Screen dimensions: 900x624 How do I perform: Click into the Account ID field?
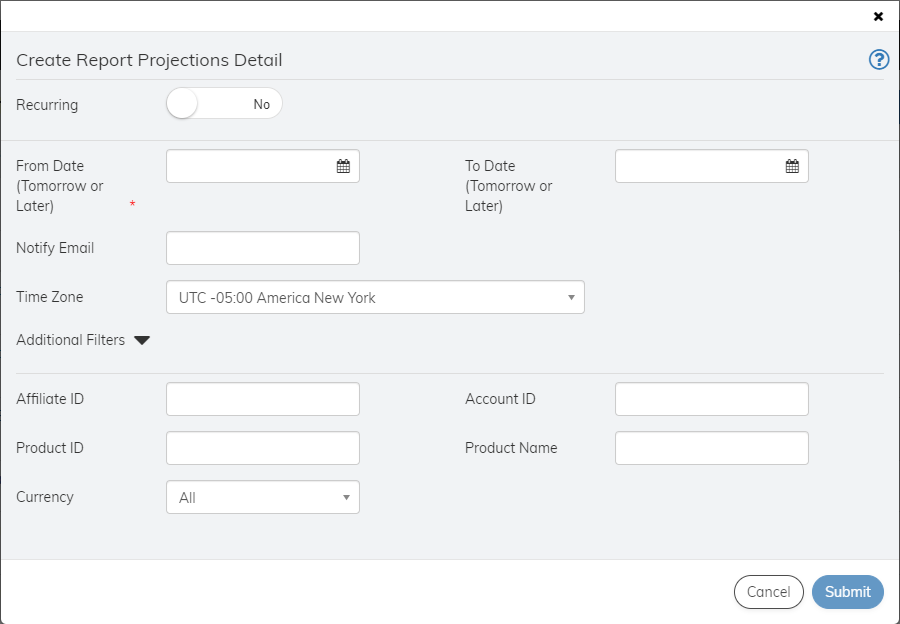pos(712,399)
